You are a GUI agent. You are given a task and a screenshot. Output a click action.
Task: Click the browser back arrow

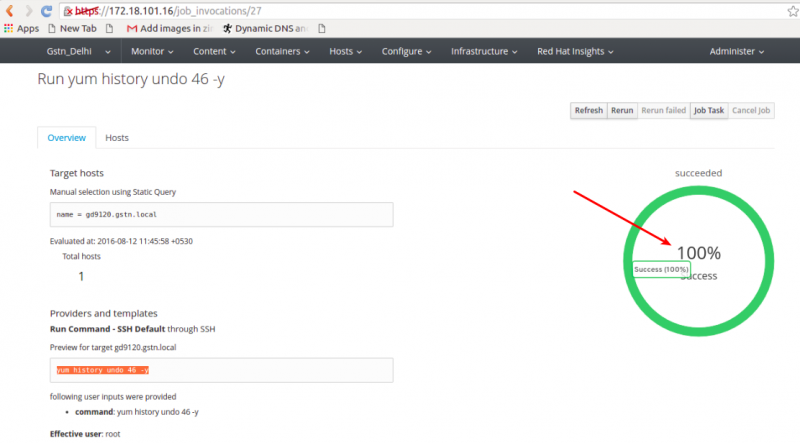click(x=9, y=11)
